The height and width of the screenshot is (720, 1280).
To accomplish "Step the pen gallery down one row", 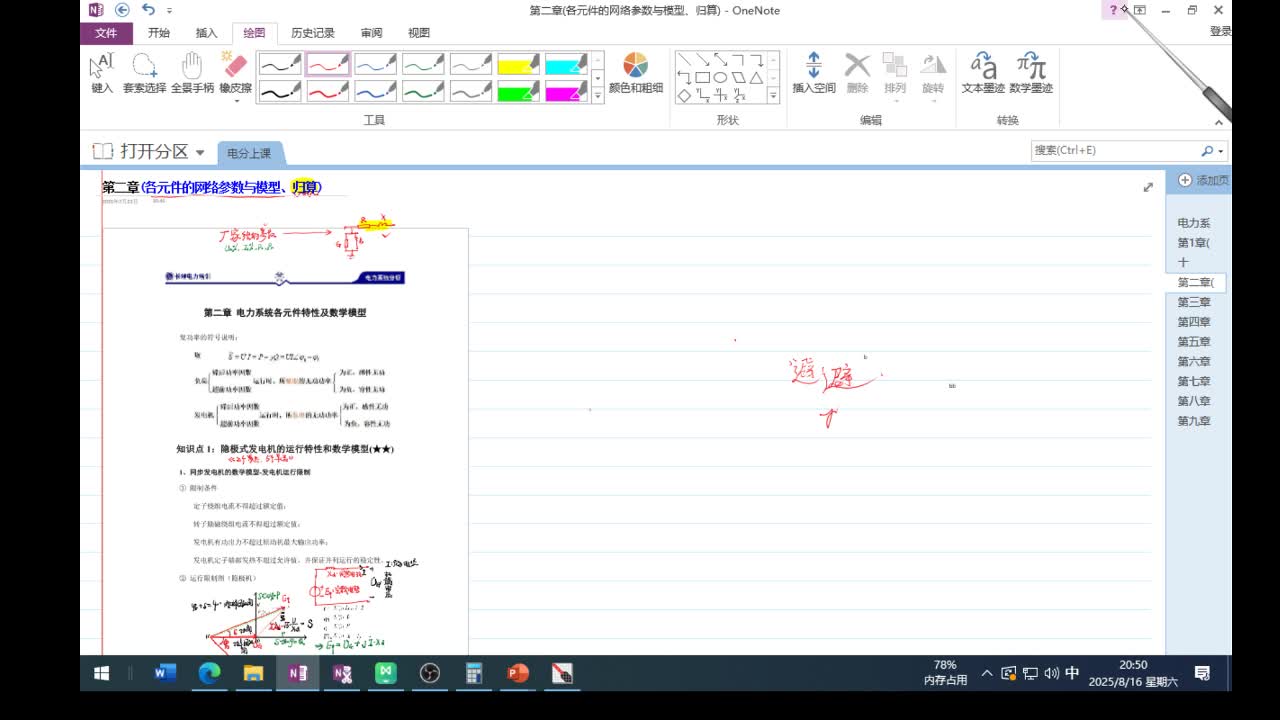I will pyautogui.click(x=598, y=78).
